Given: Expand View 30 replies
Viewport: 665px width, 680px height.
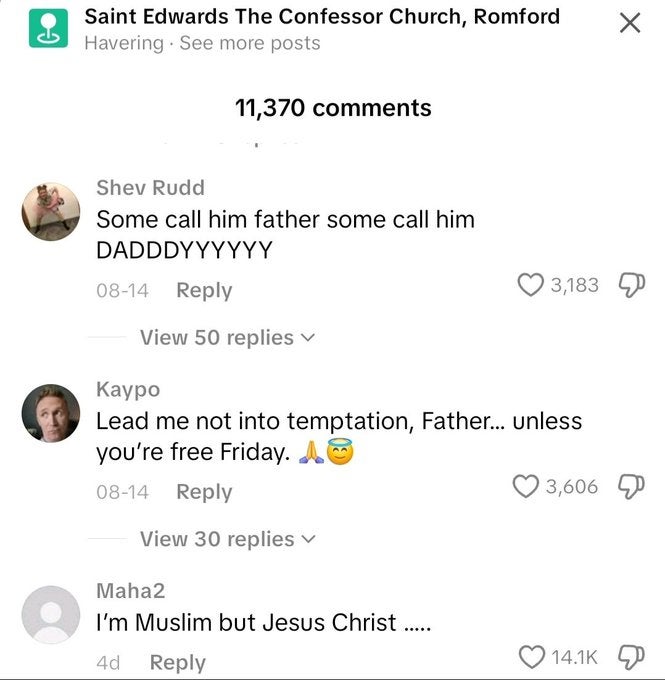Looking at the screenshot, I should coord(227,539).
